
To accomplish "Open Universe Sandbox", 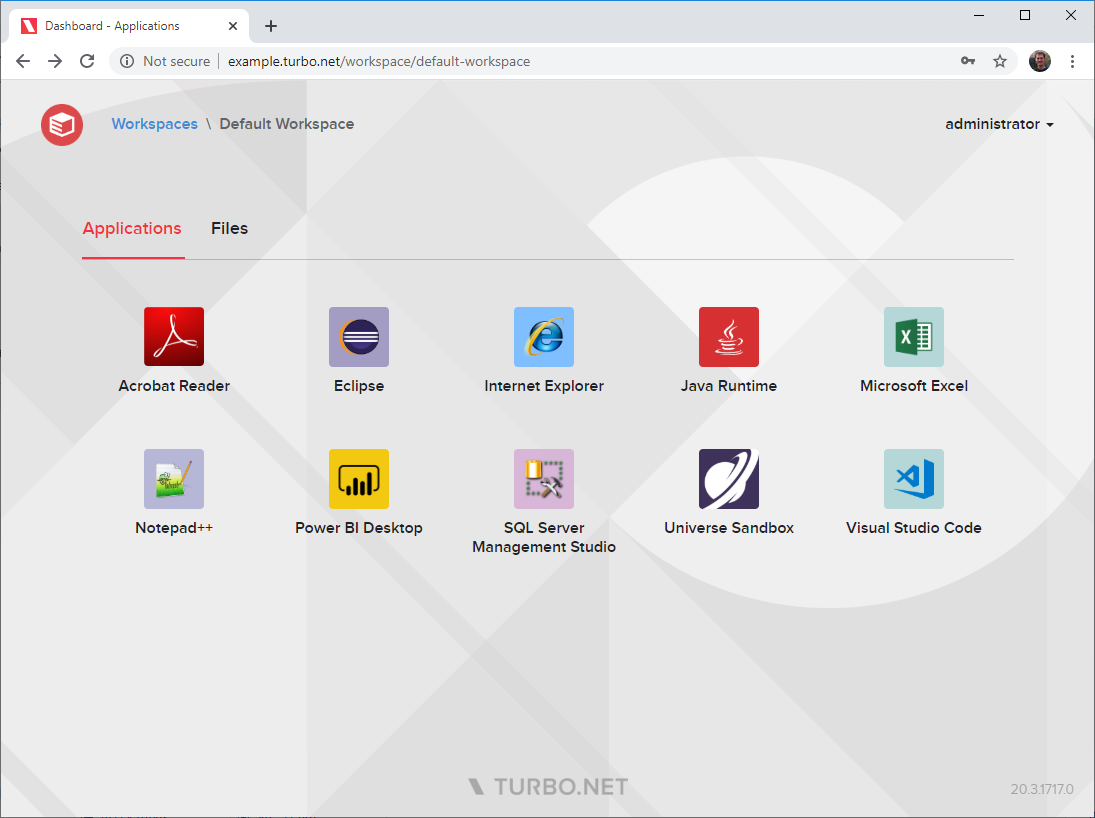I will [x=728, y=478].
